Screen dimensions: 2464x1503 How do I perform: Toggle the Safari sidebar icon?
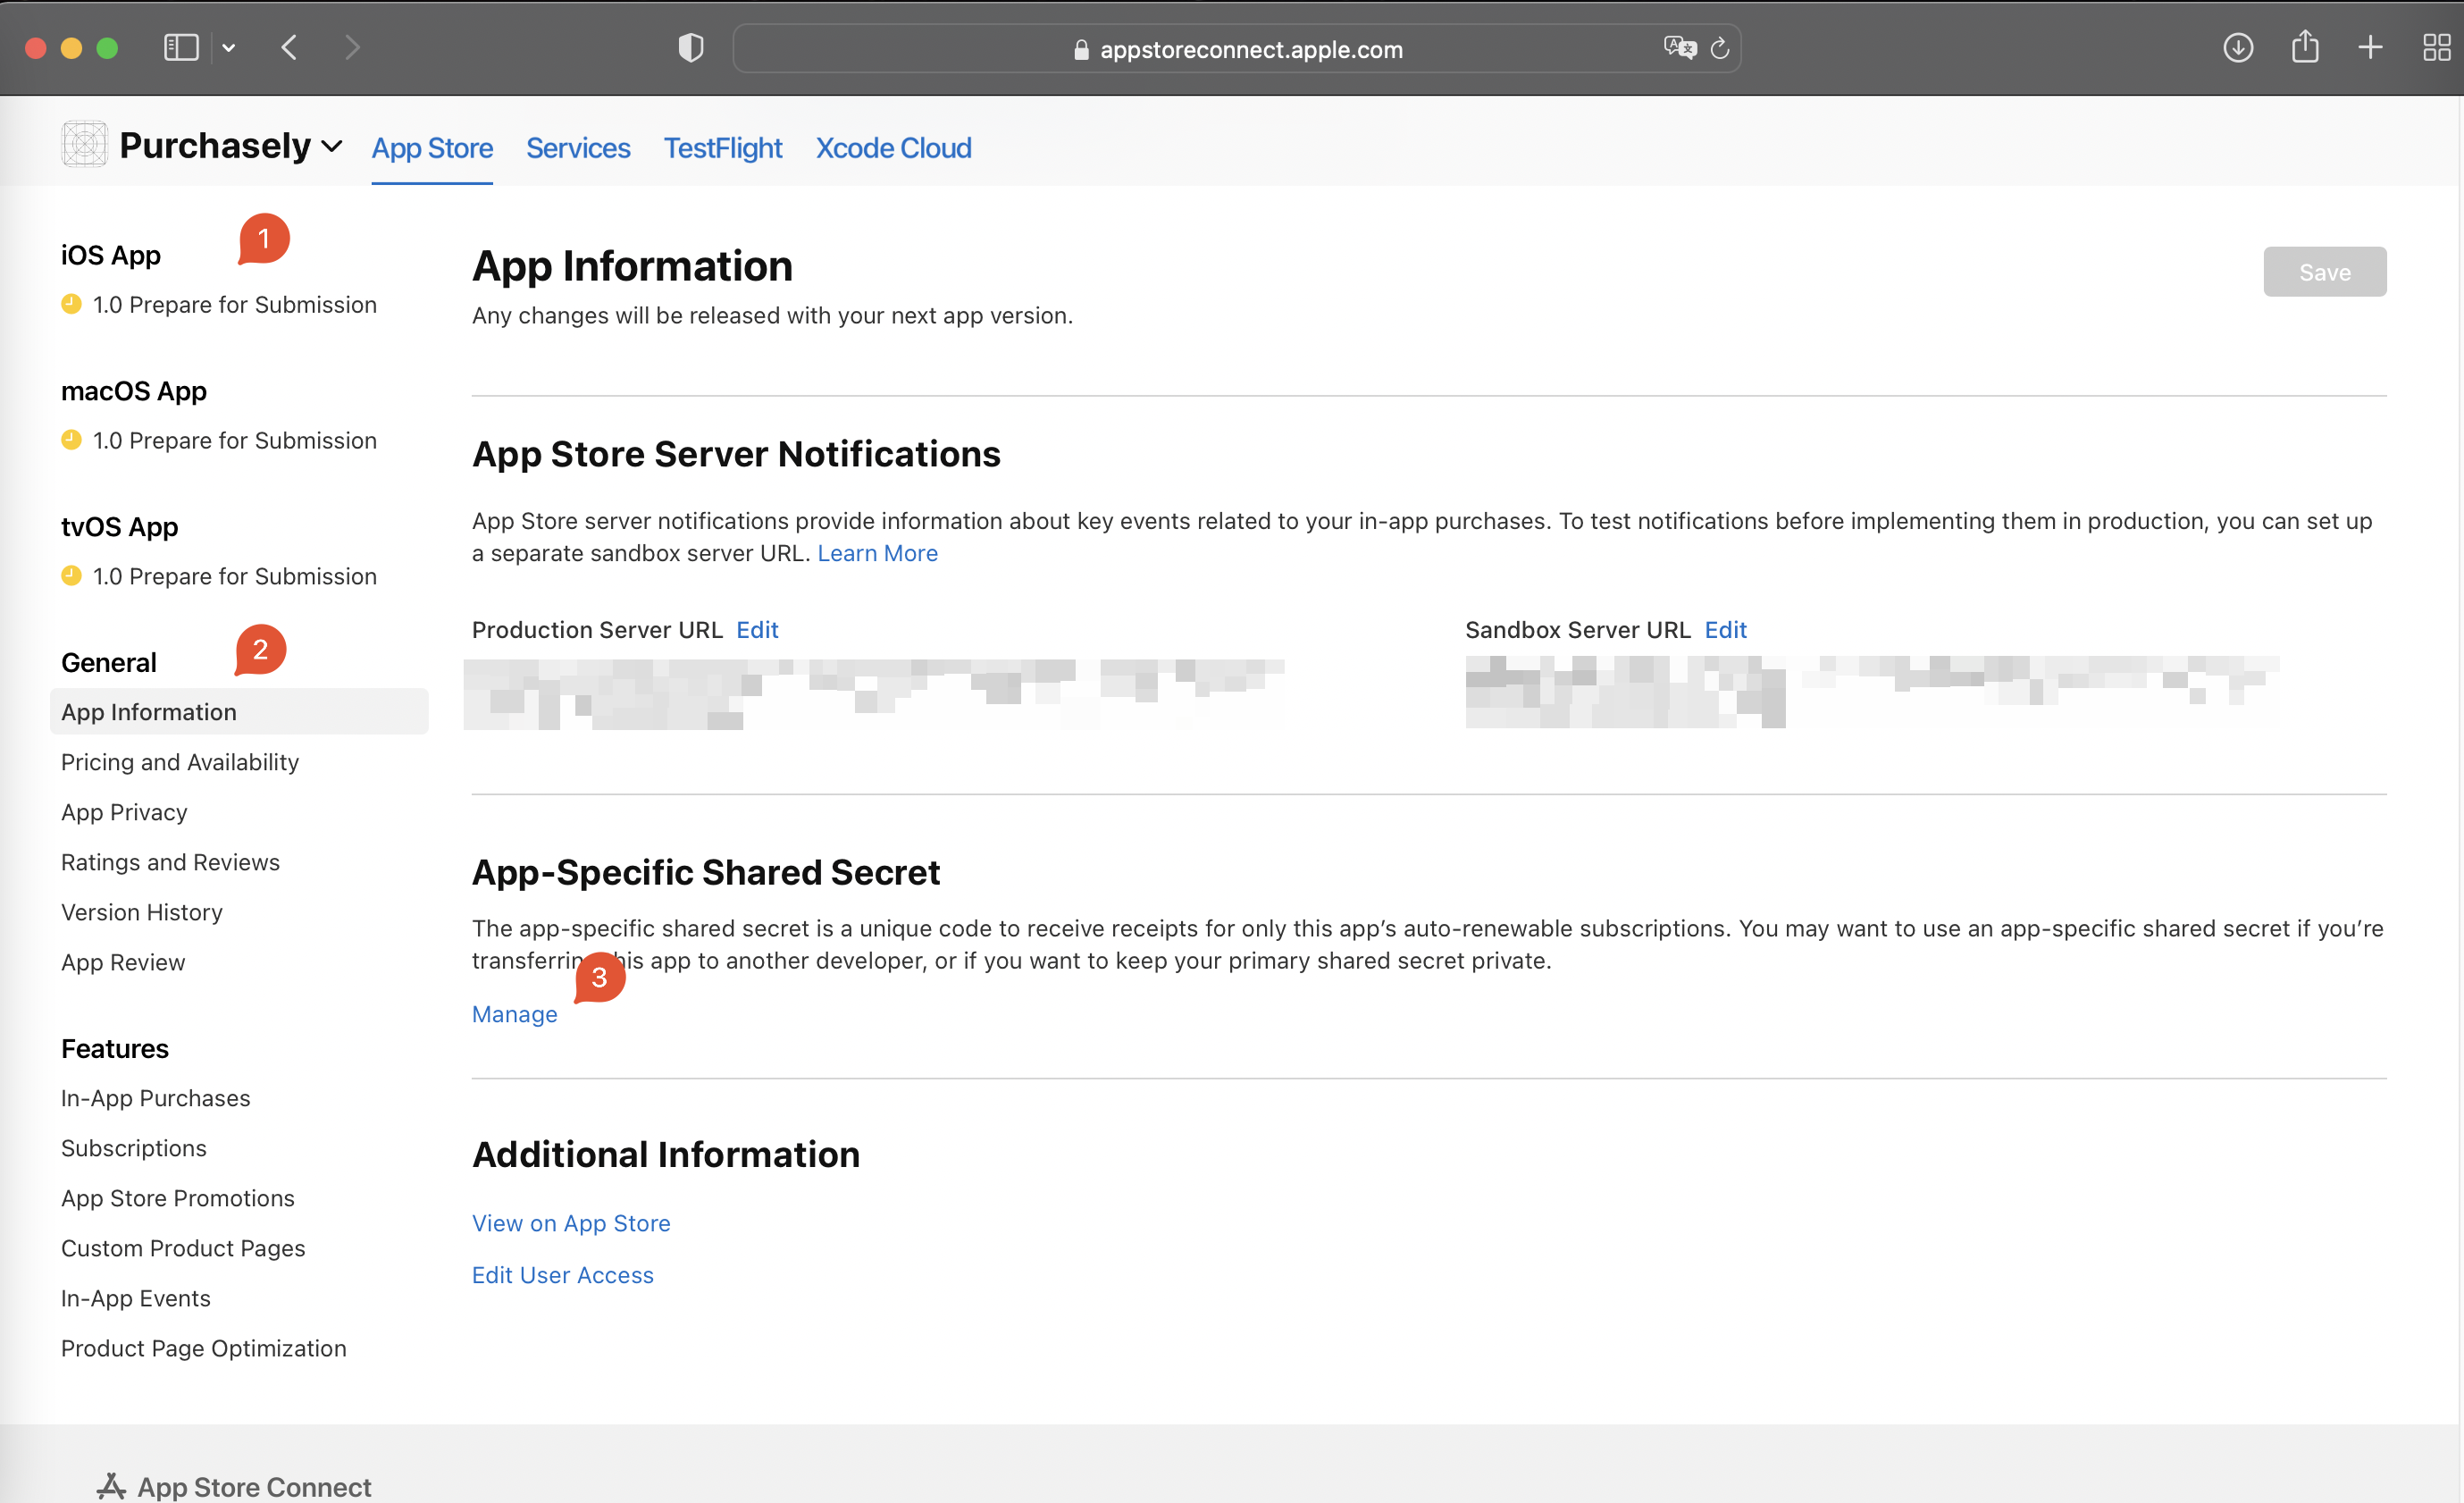tap(181, 48)
